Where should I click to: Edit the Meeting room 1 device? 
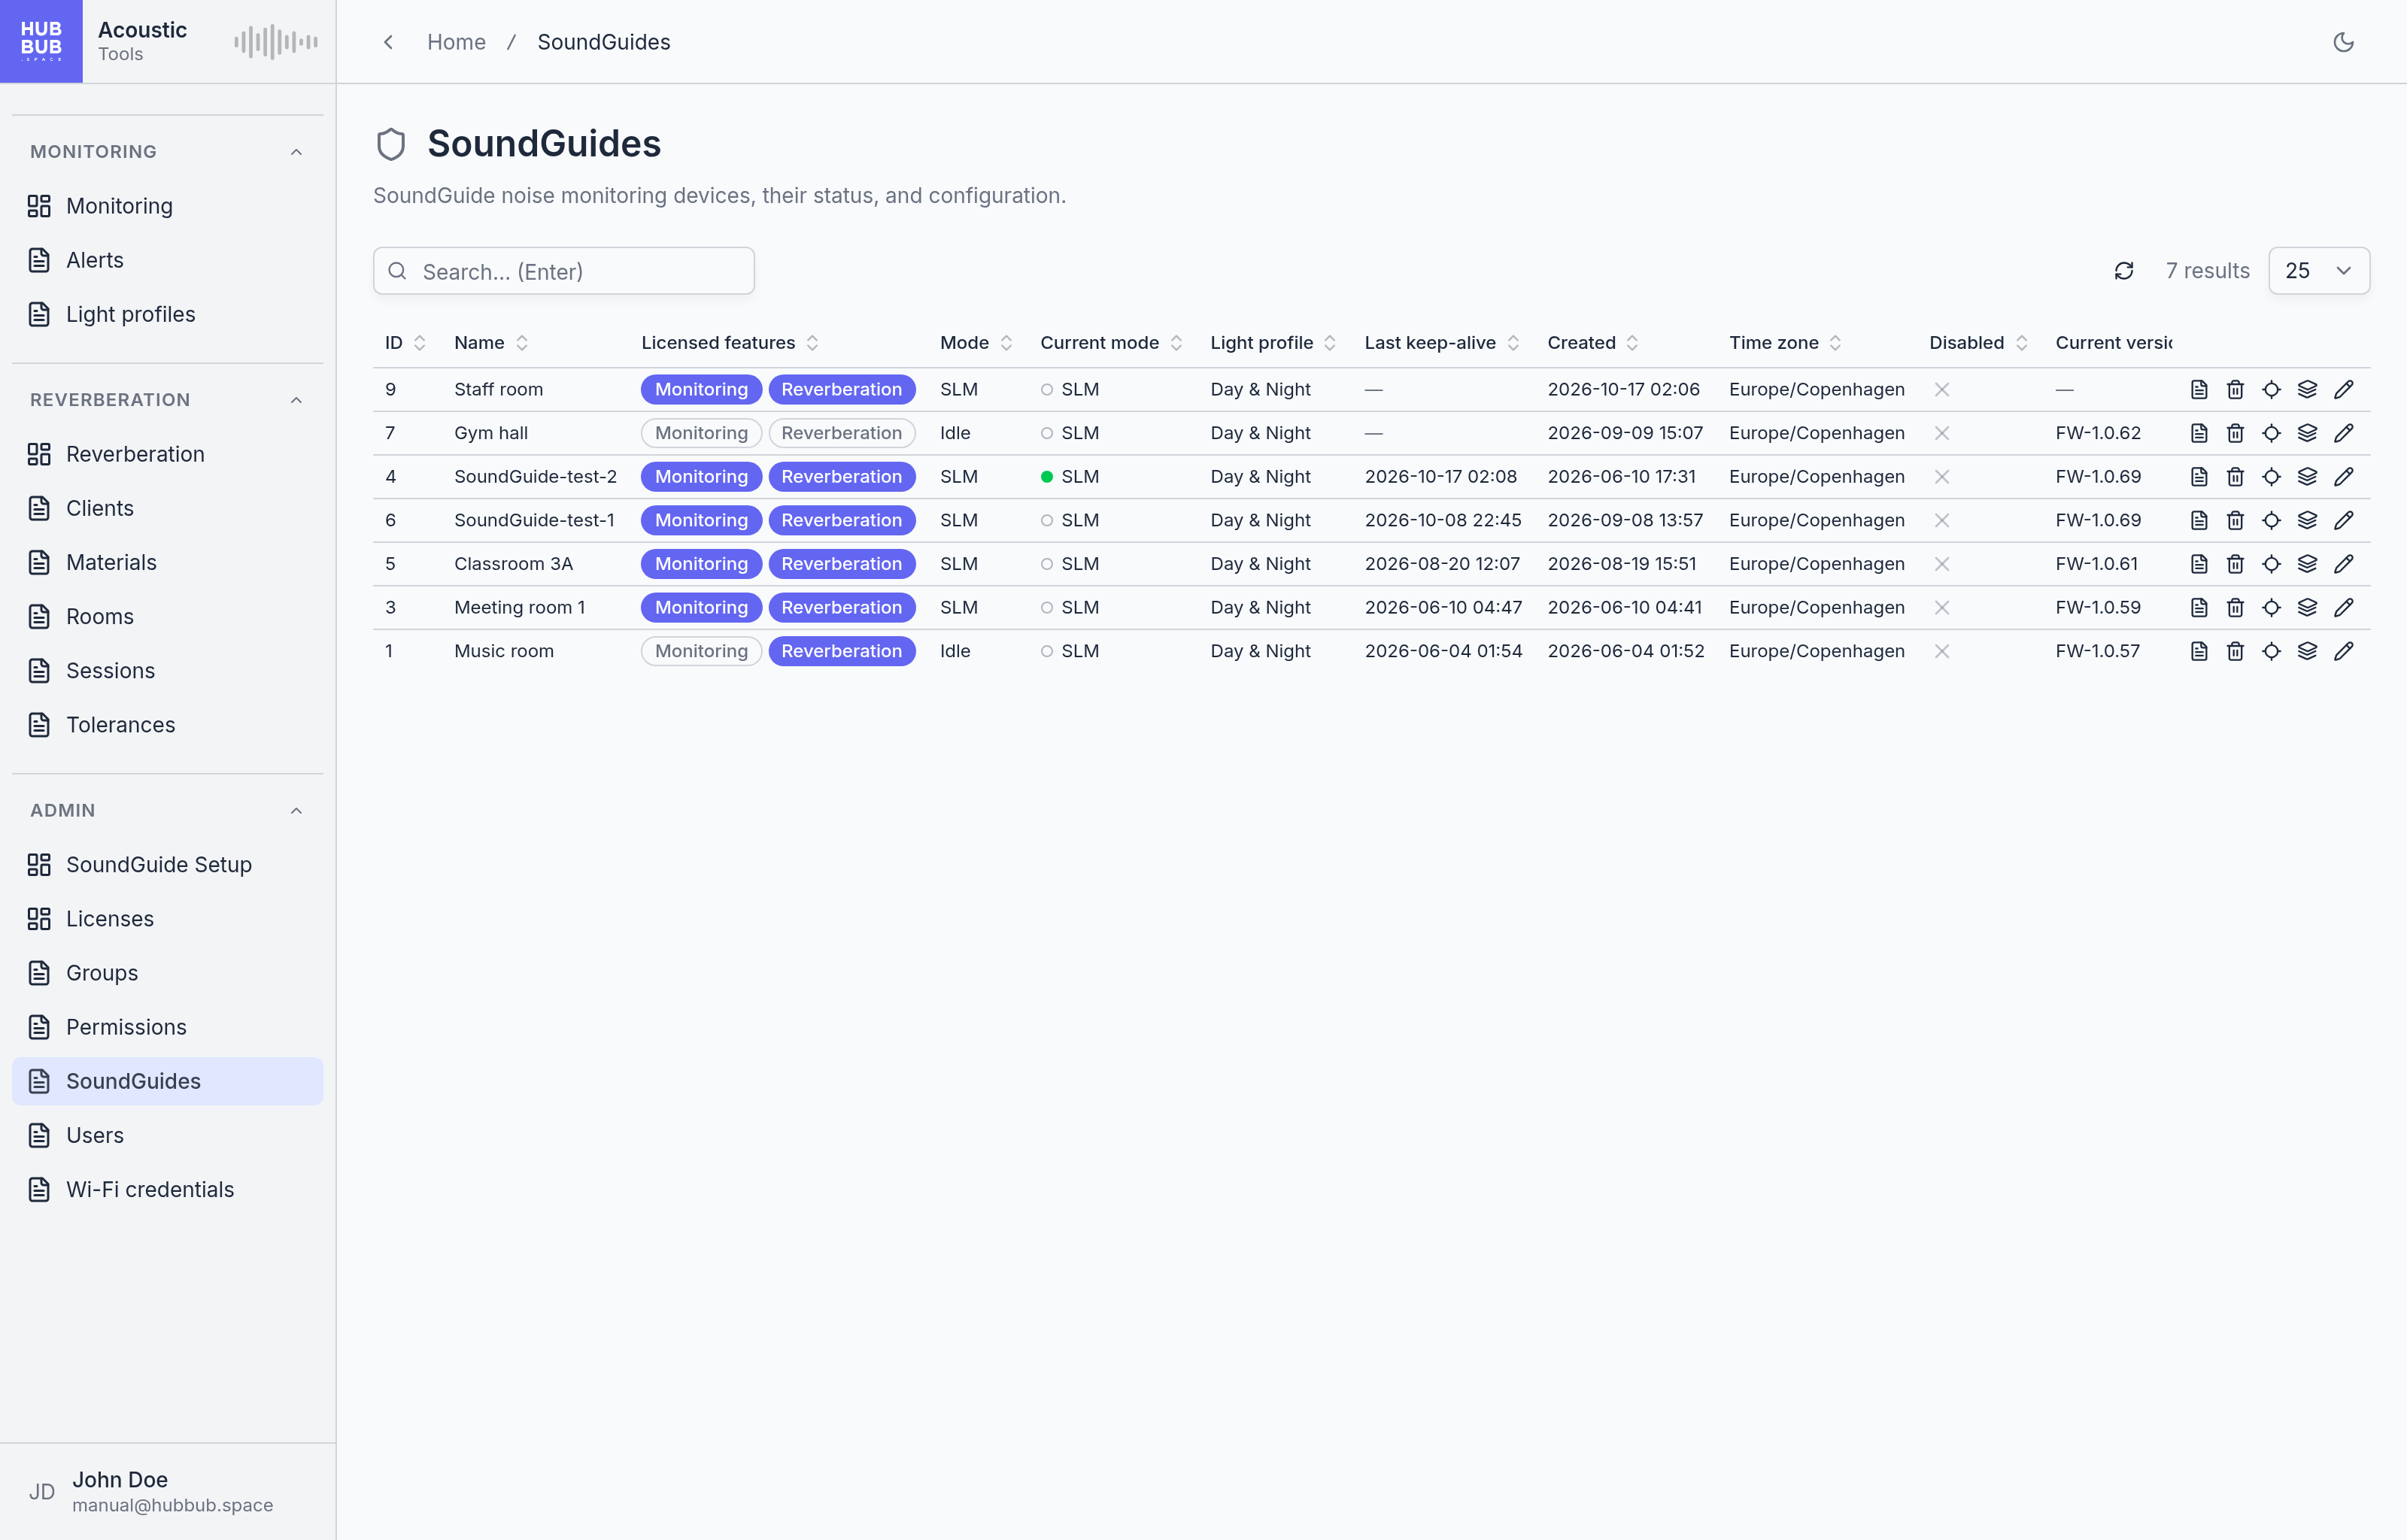pyautogui.click(x=2343, y=608)
